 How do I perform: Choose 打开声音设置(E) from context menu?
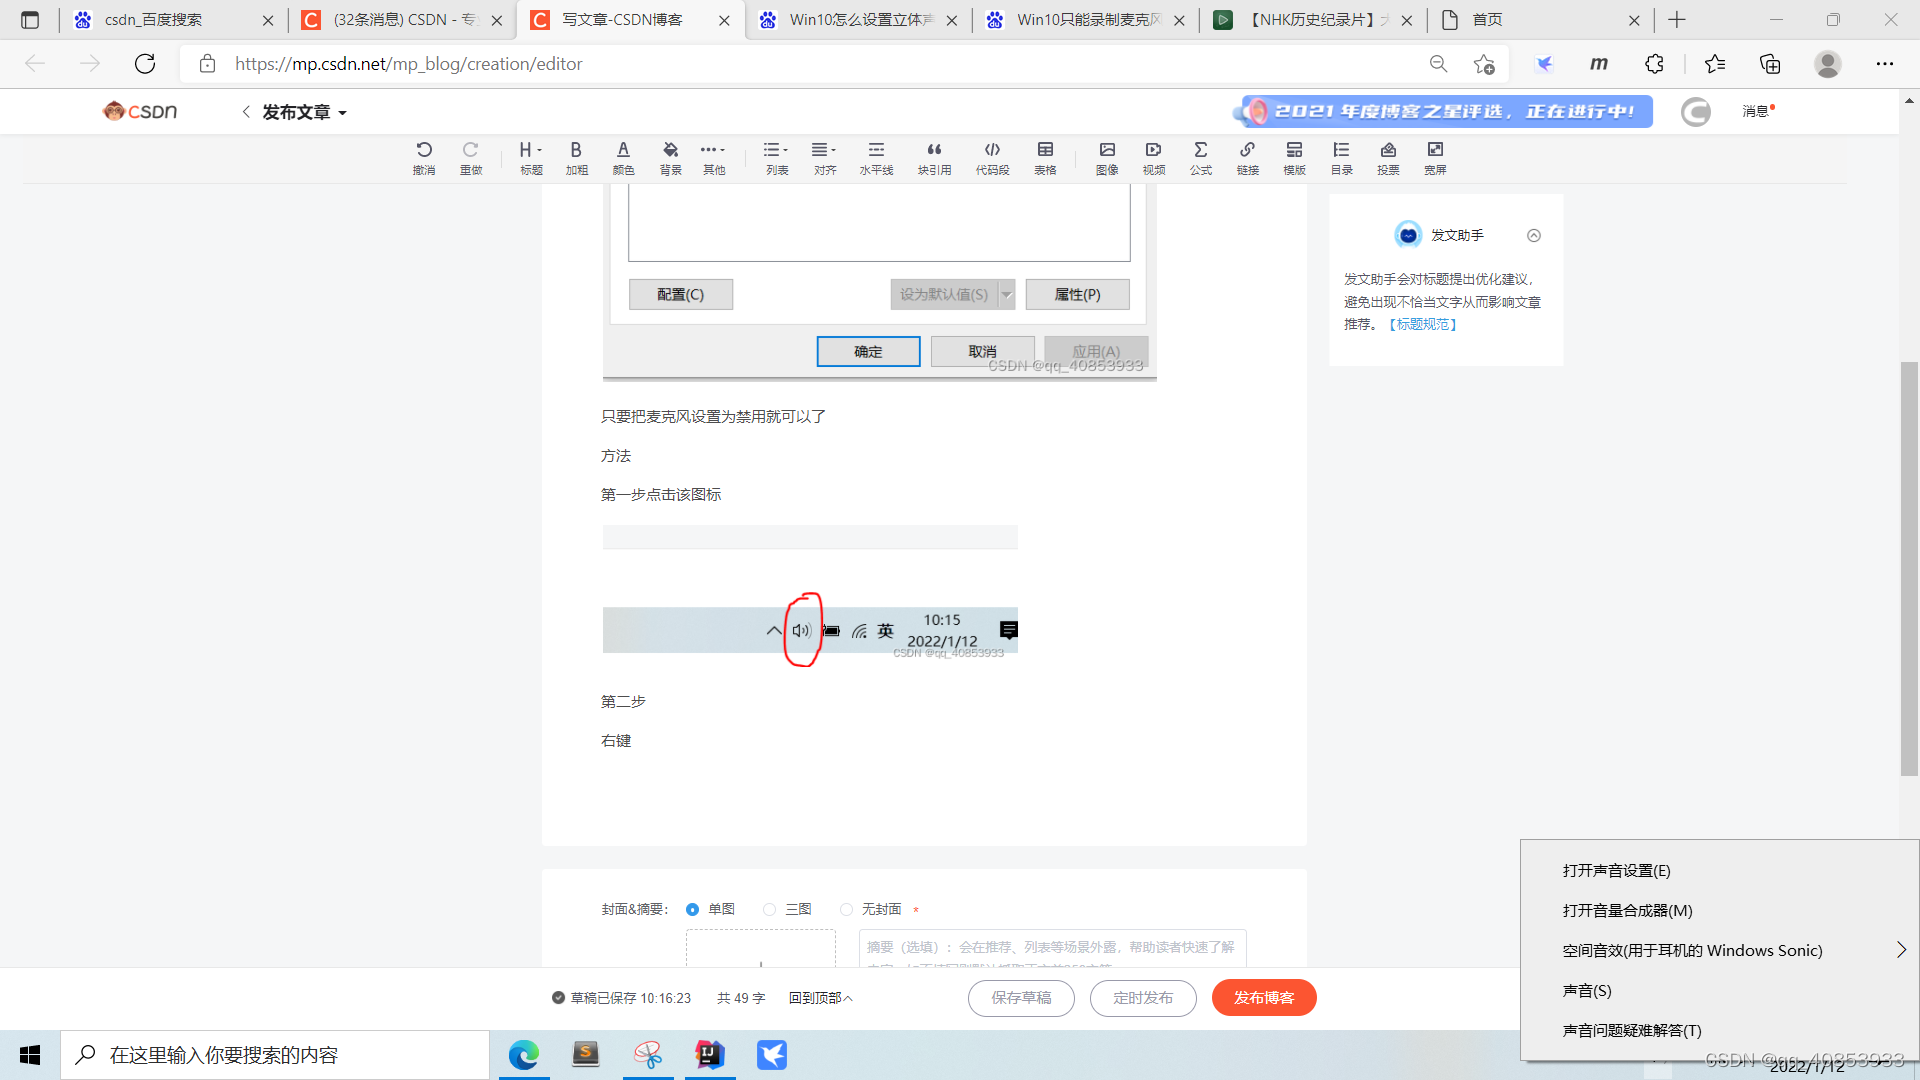(1616, 870)
